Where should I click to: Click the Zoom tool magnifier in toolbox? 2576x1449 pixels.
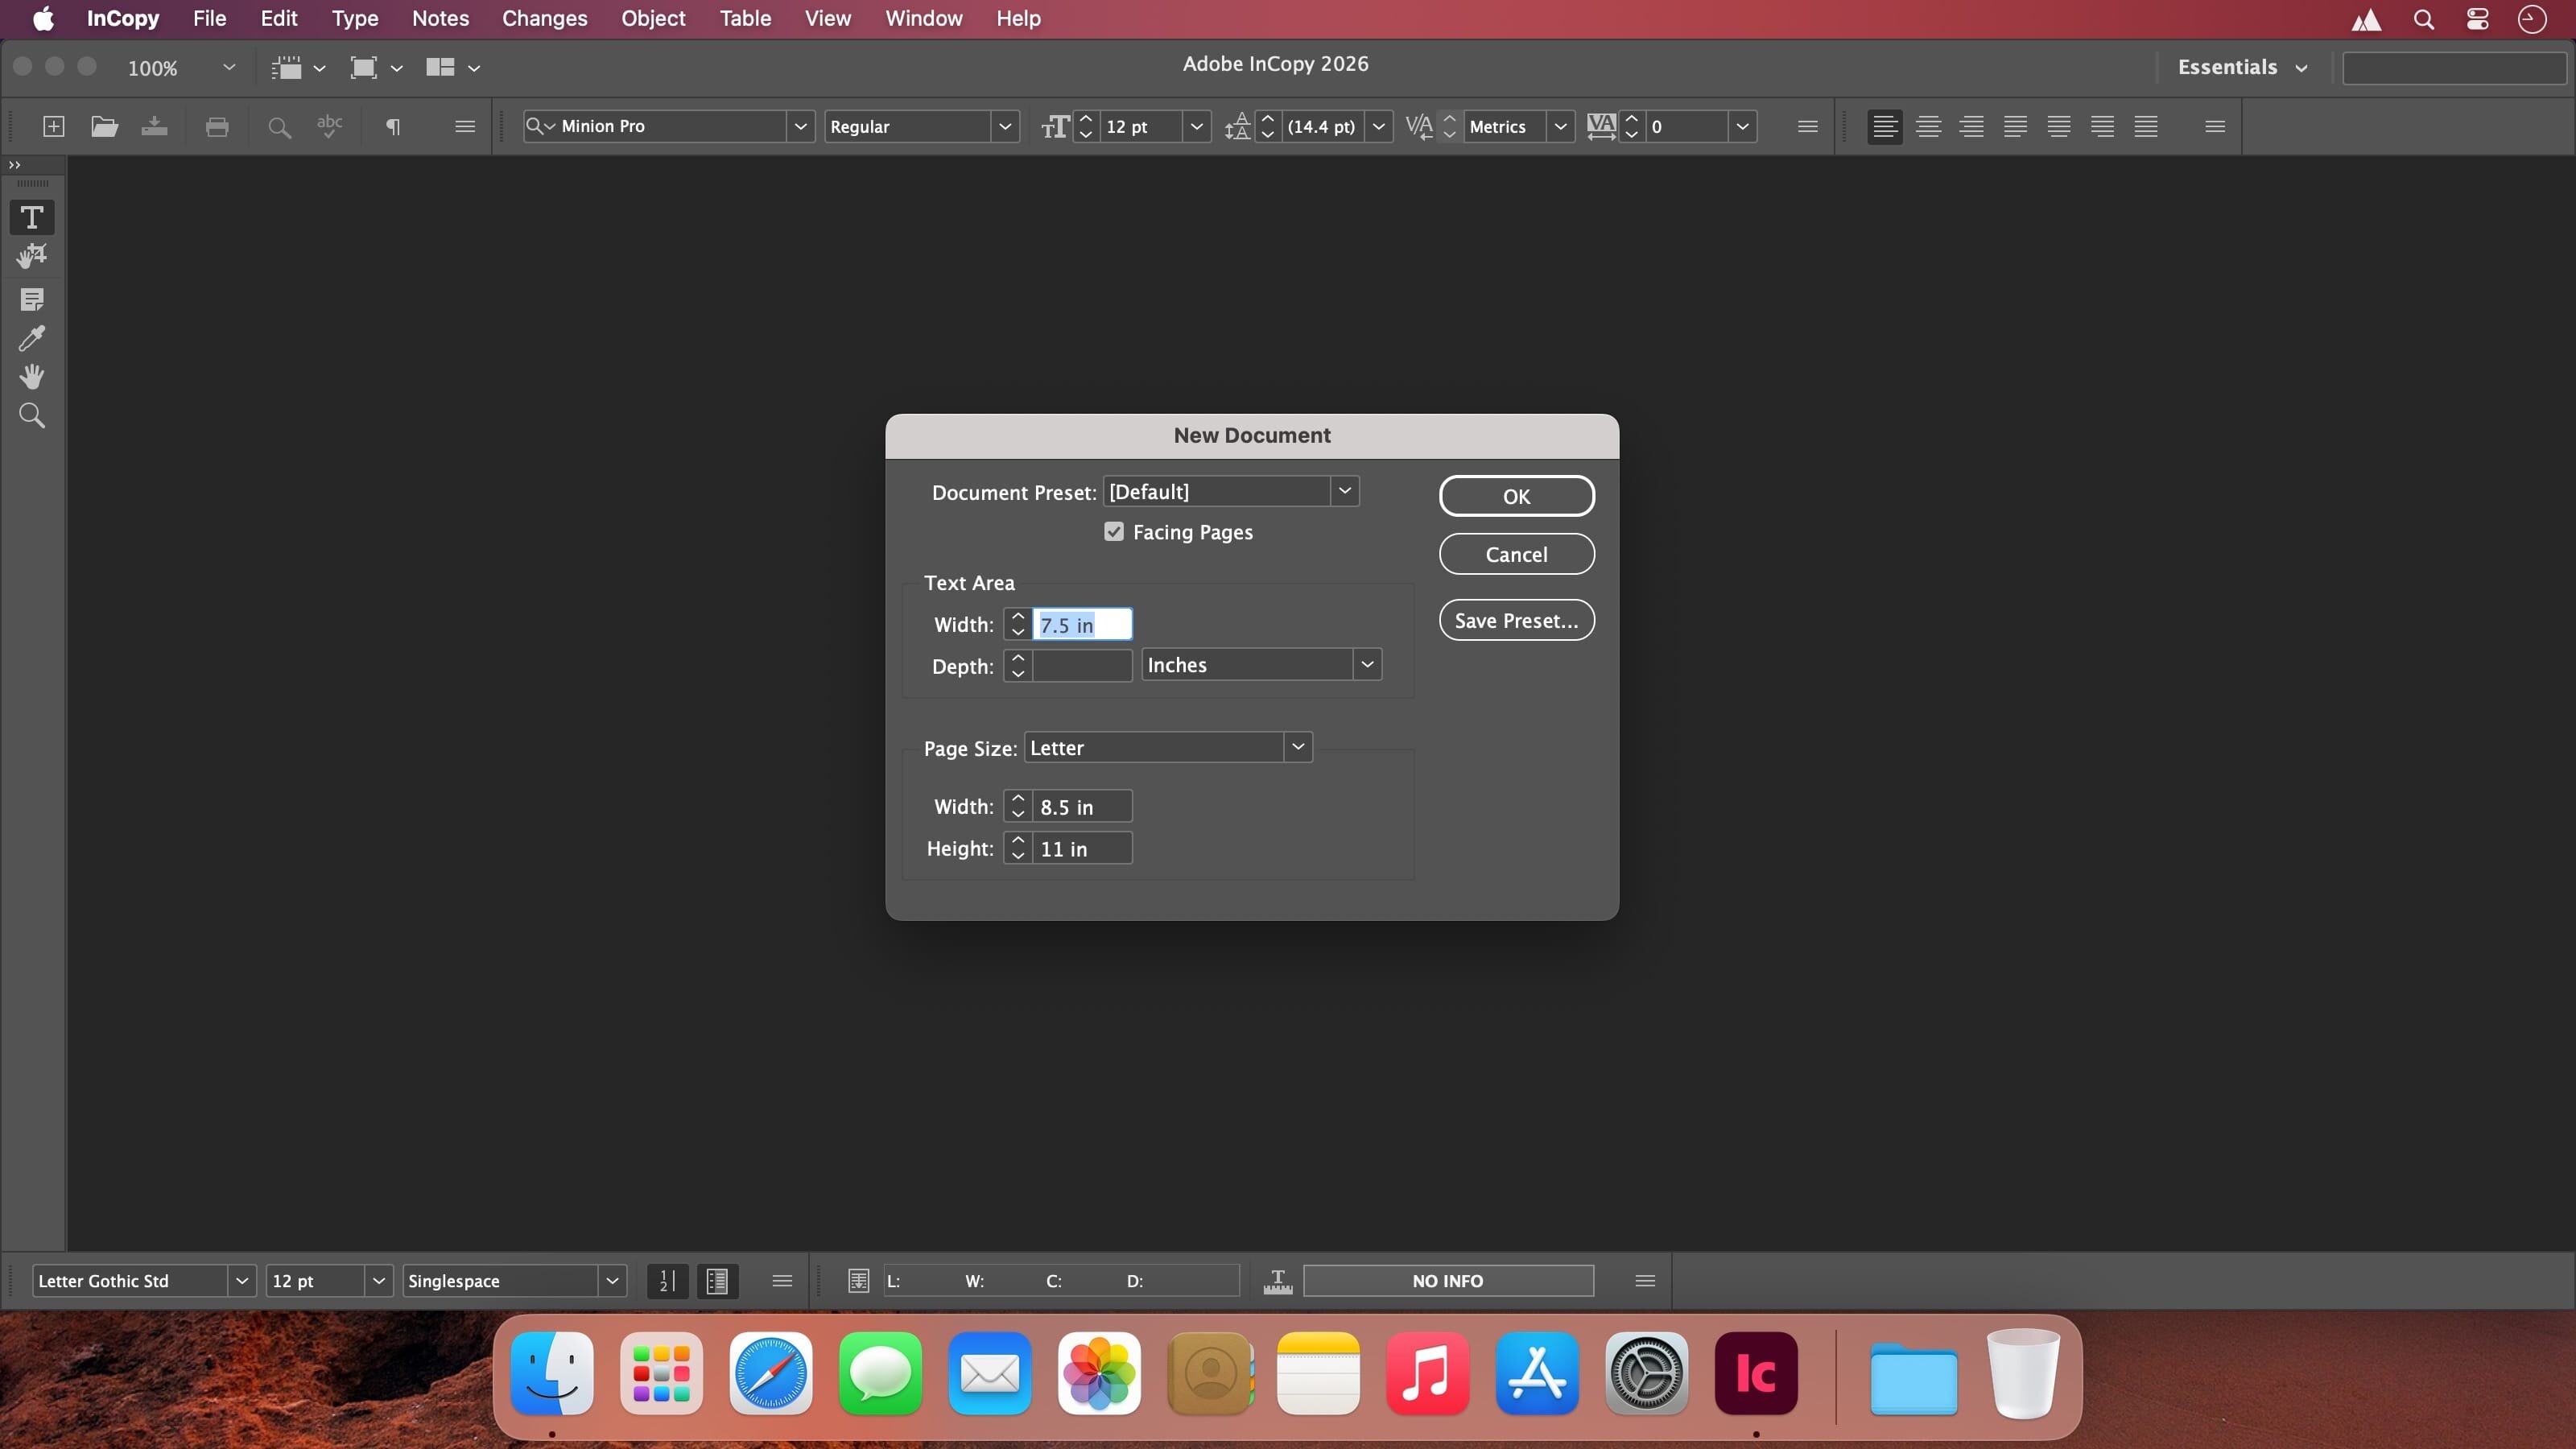pyautogui.click(x=32, y=415)
